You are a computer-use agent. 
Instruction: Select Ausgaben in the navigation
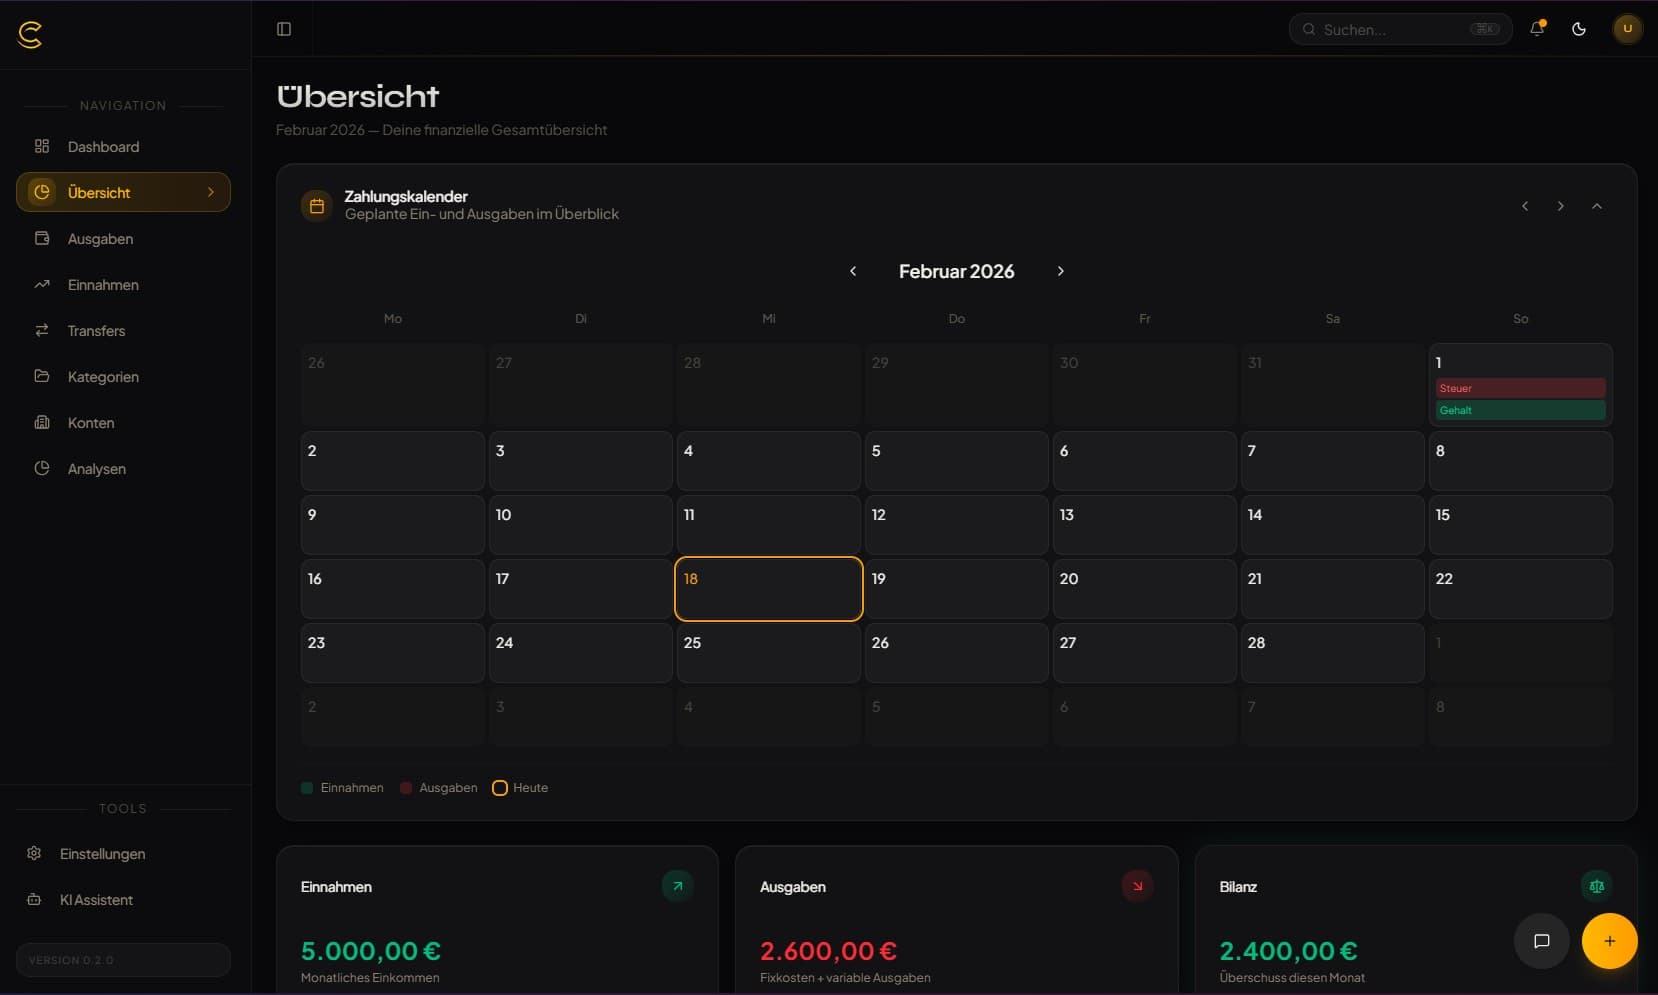(x=99, y=238)
